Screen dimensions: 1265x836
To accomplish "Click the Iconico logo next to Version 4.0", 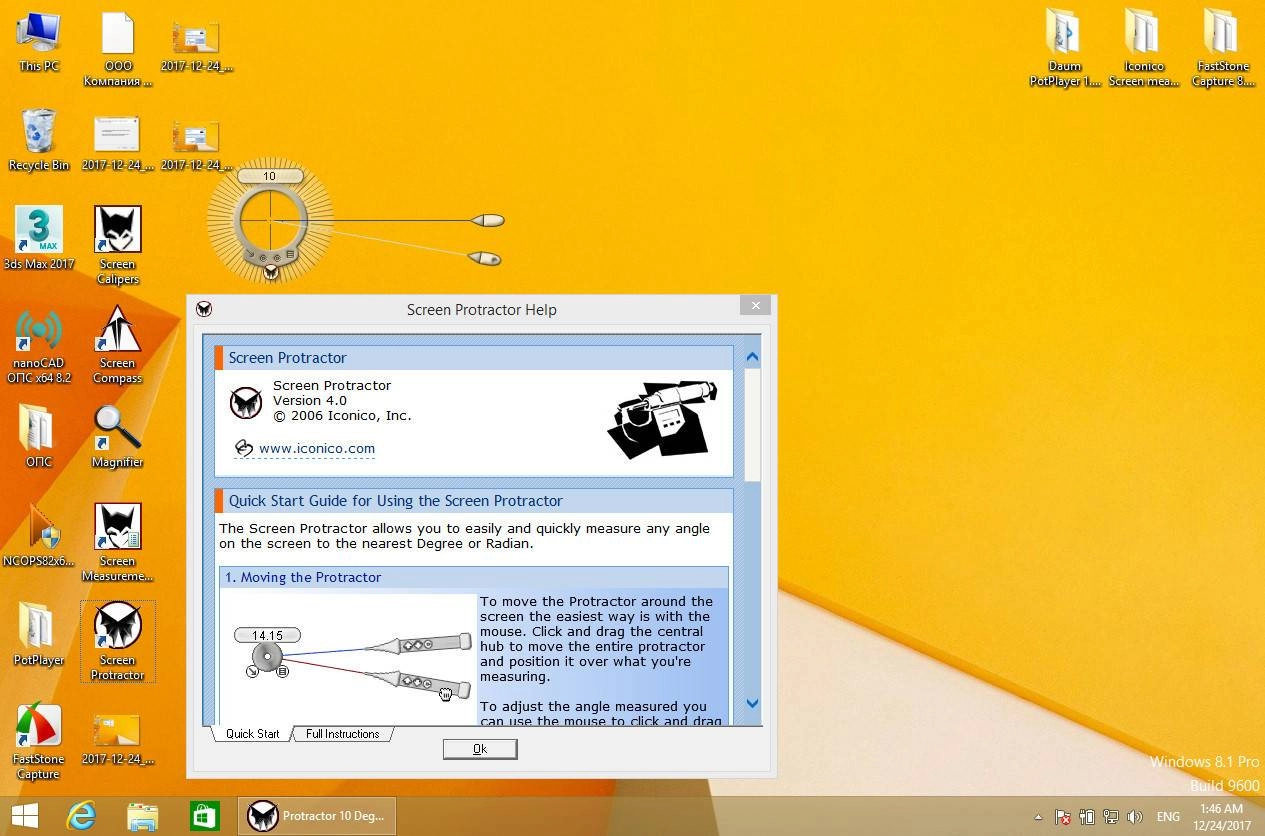I will [x=246, y=402].
